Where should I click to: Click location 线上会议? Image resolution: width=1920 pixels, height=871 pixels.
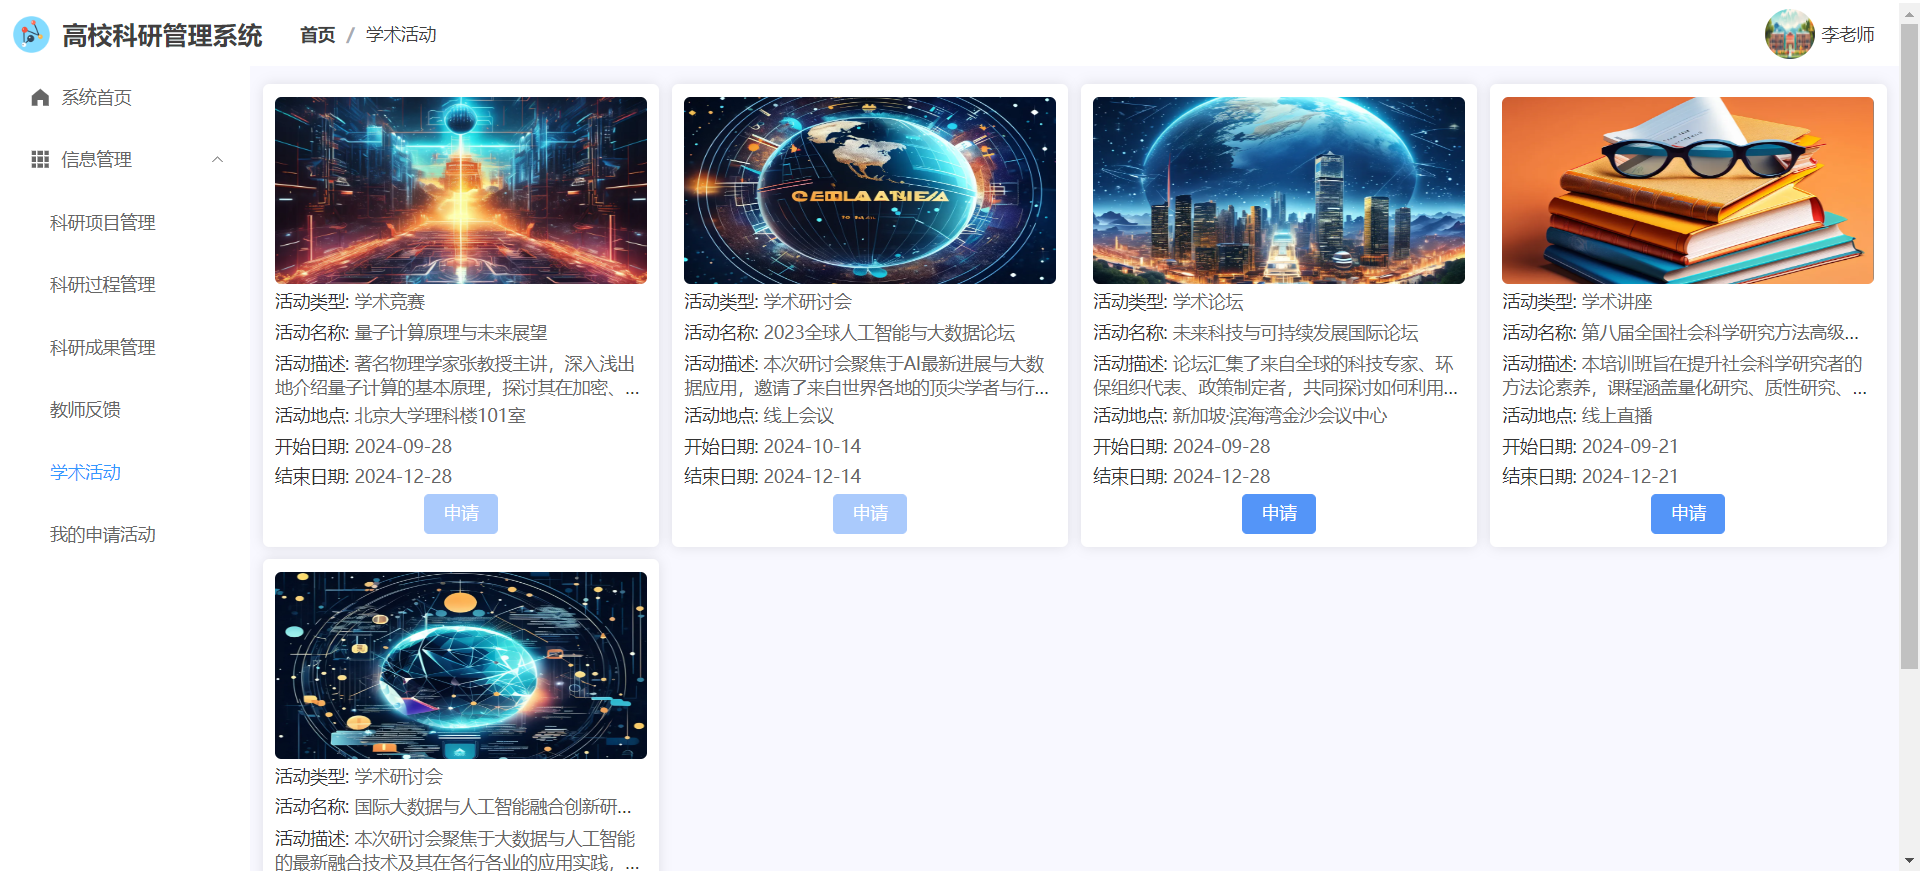point(799,415)
